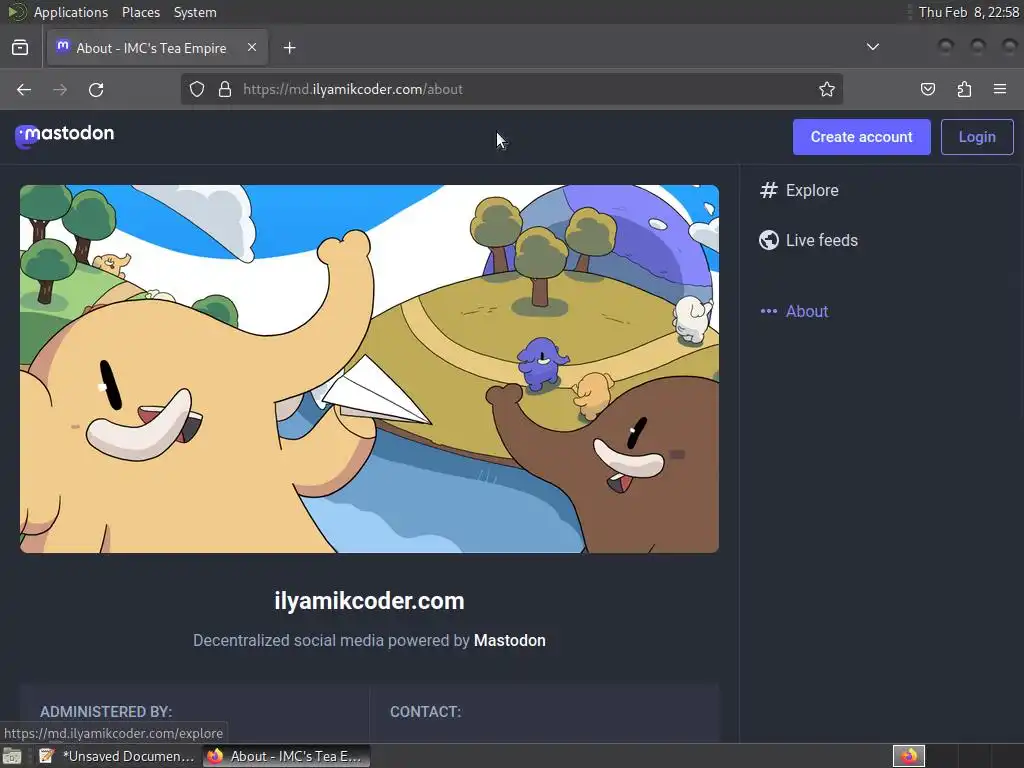
Task: Click the shield tracking protection icon
Action: click(x=197, y=89)
